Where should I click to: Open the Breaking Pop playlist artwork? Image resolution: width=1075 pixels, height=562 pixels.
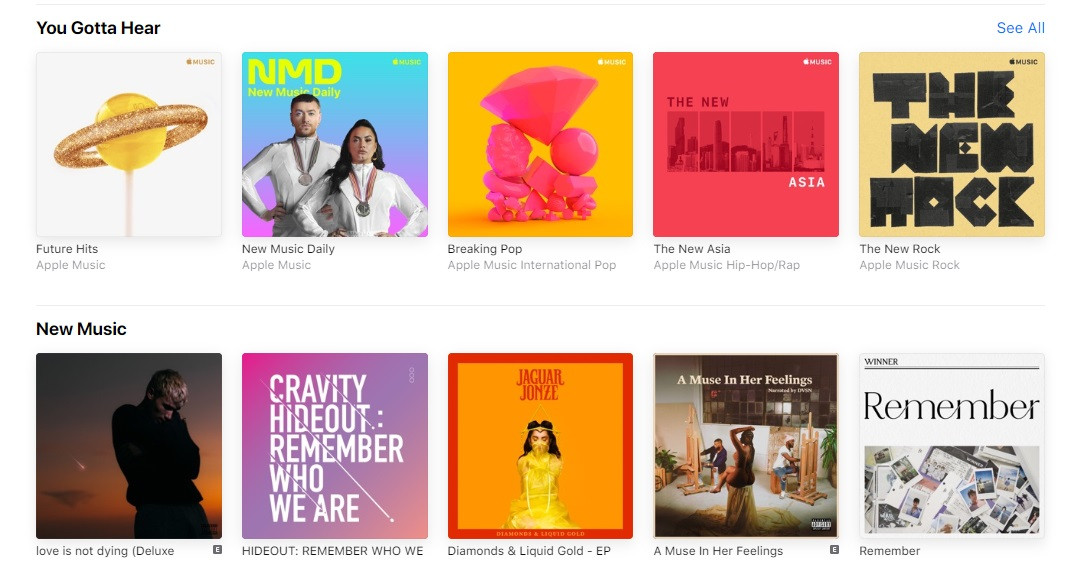point(540,145)
